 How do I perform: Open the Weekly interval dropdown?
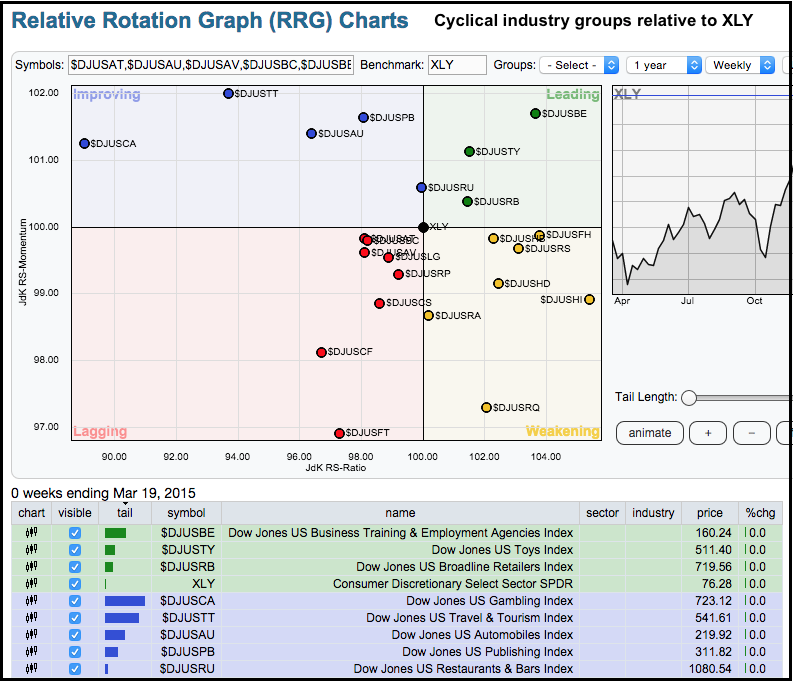(x=740, y=65)
